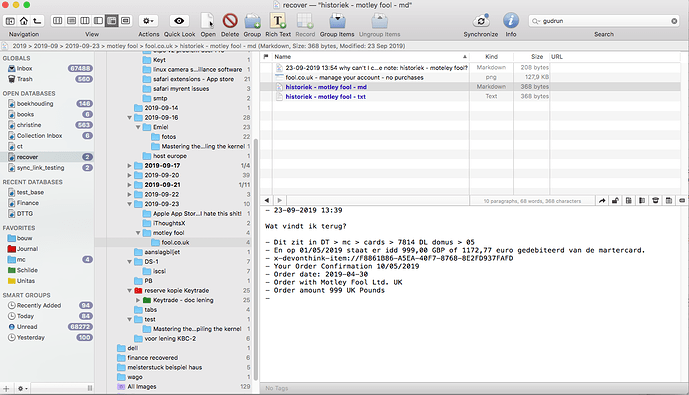Open the Trash in Globals
Viewport: 689px width, 395px height.
[x=25, y=79]
